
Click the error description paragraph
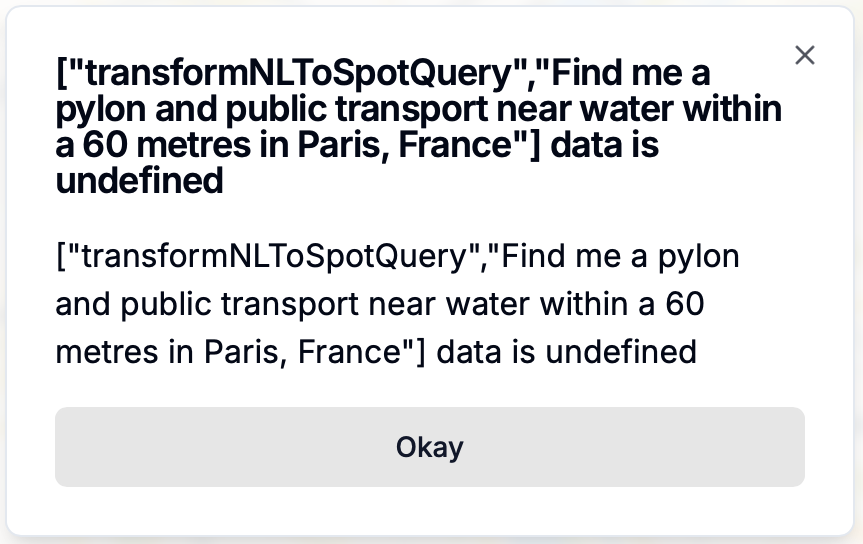click(398, 304)
